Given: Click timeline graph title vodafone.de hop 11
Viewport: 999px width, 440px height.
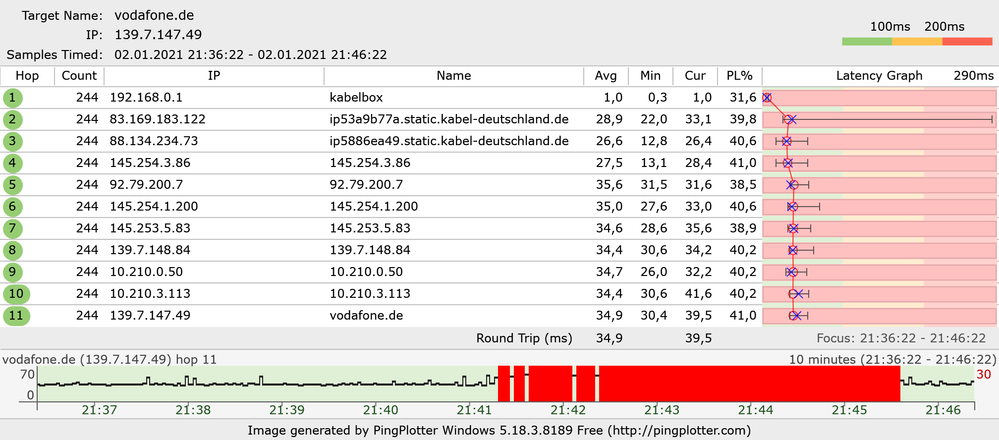Looking at the screenshot, I should coord(110,359).
